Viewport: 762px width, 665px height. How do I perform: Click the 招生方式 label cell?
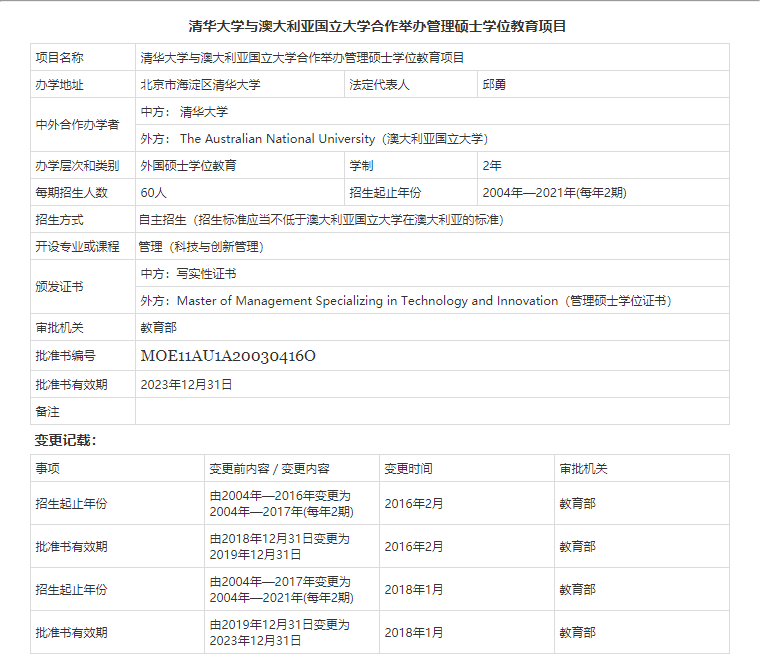[x=83, y=220]
